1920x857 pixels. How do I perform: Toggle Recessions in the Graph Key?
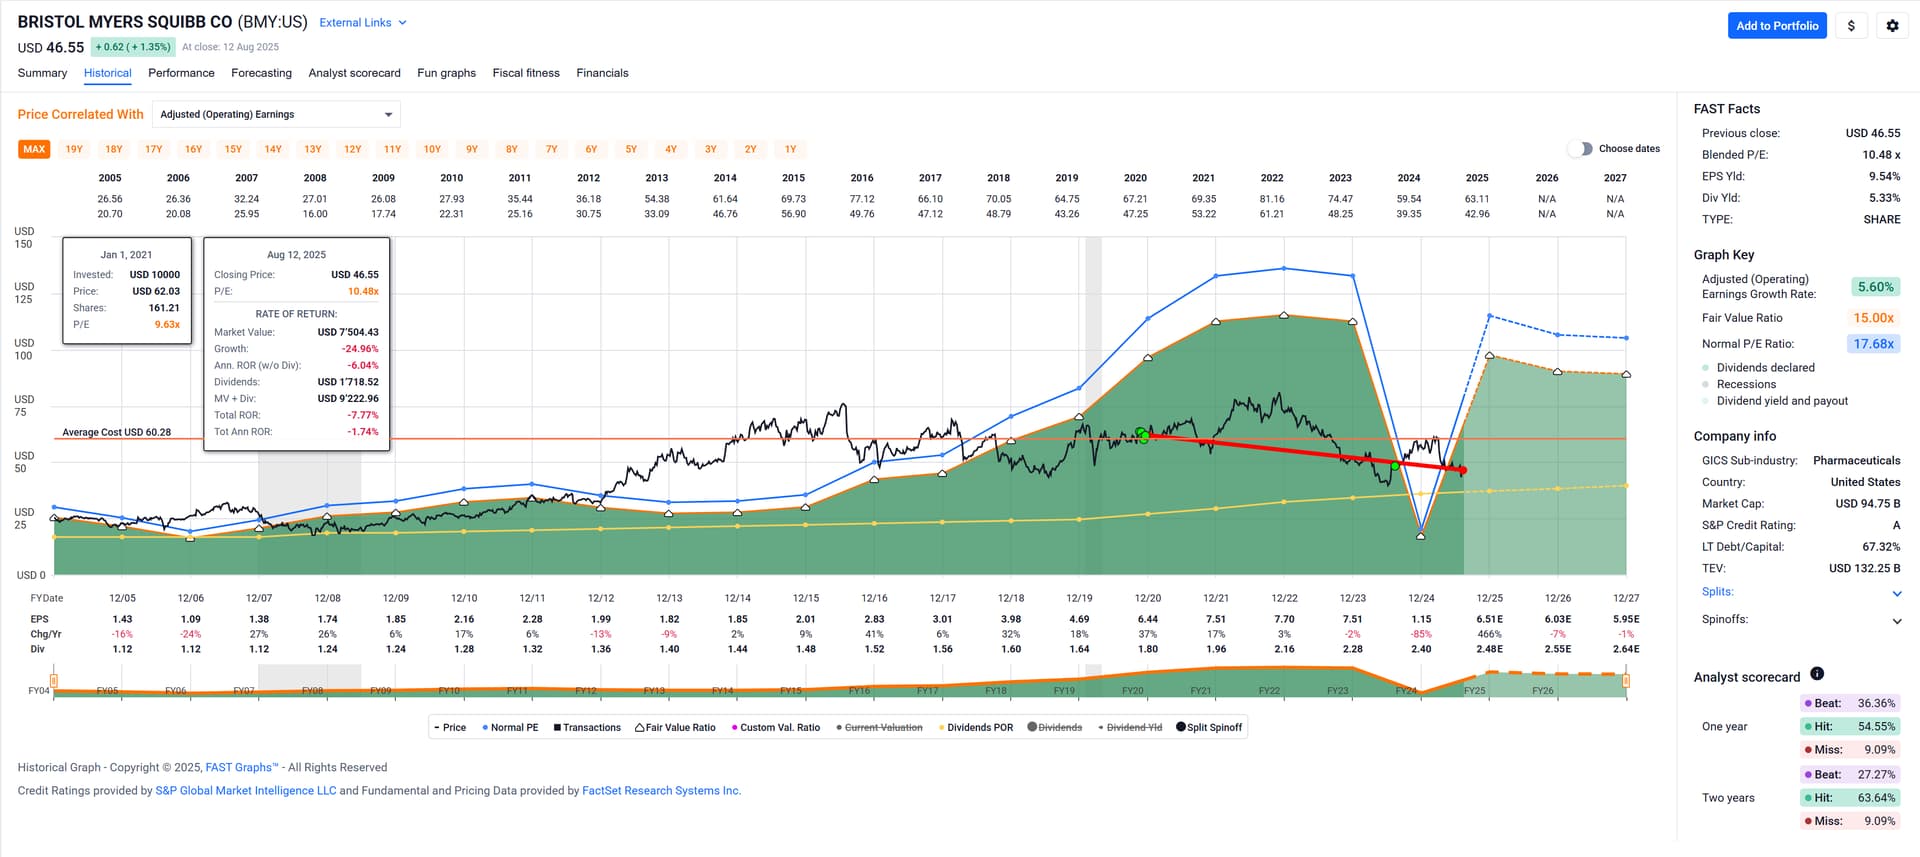tap(1745, 384)
